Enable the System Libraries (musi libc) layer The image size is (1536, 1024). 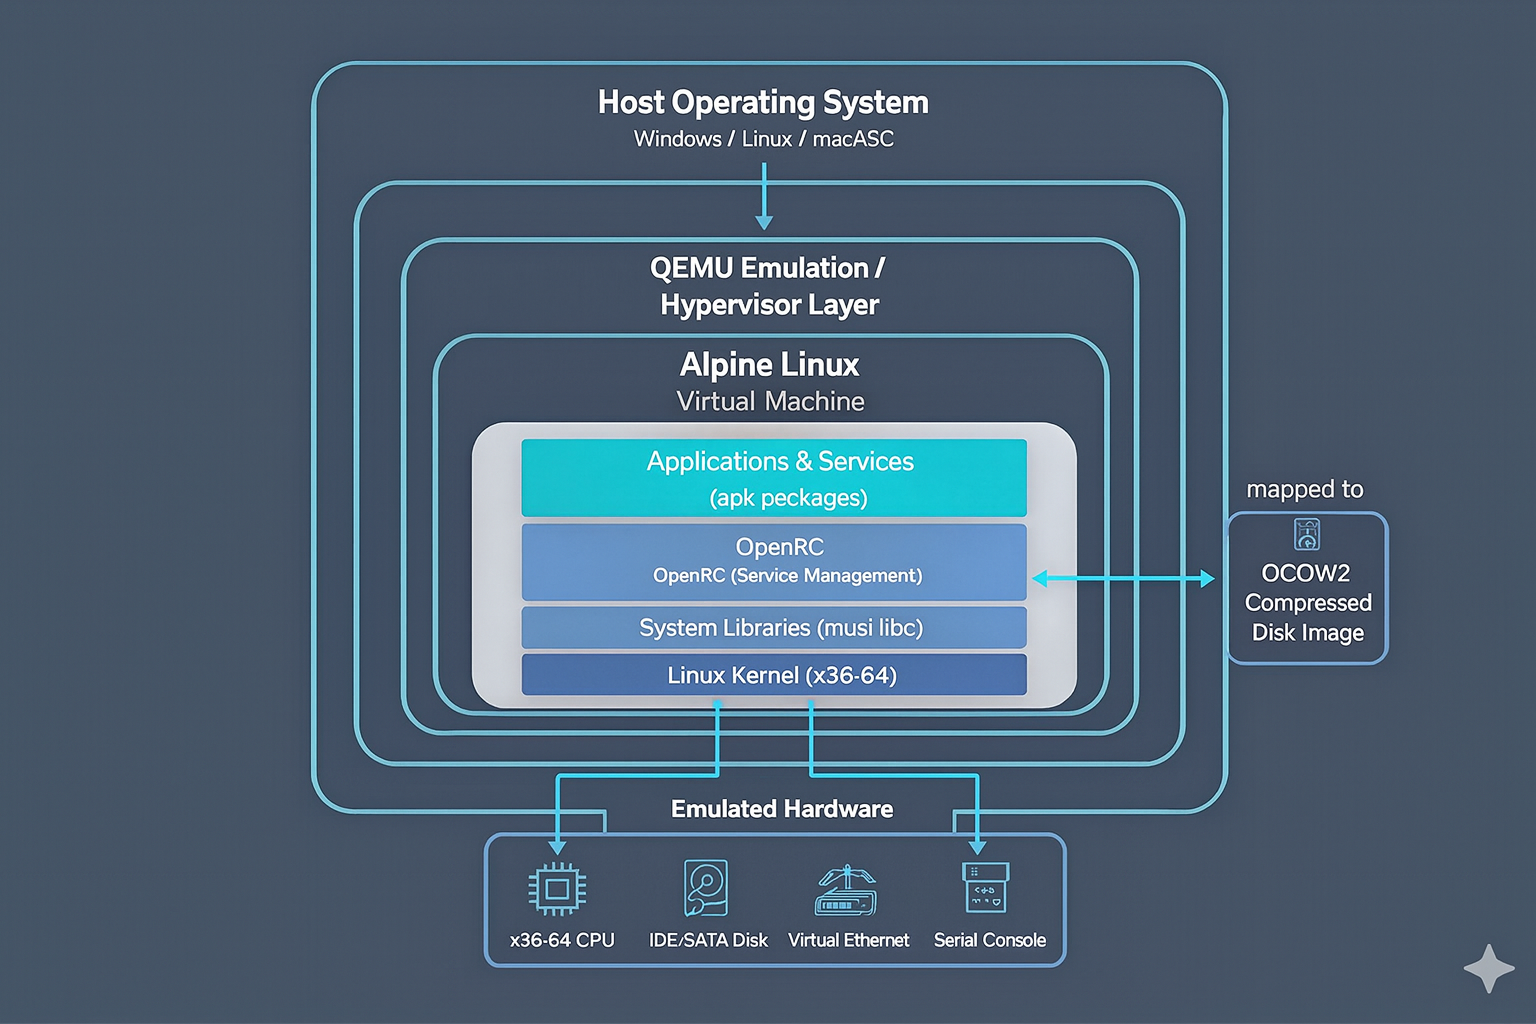click(774, 628)
